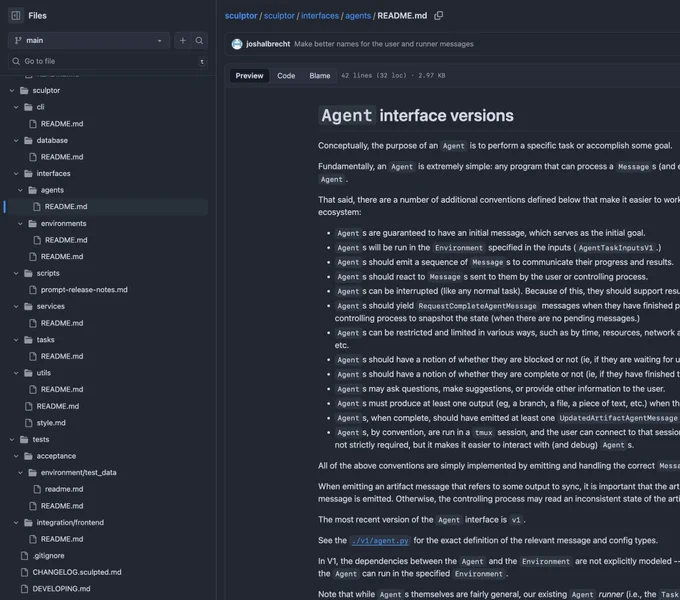
Task: Click the database folder icon
Action: pyautogui.click(x=29, y=140)
